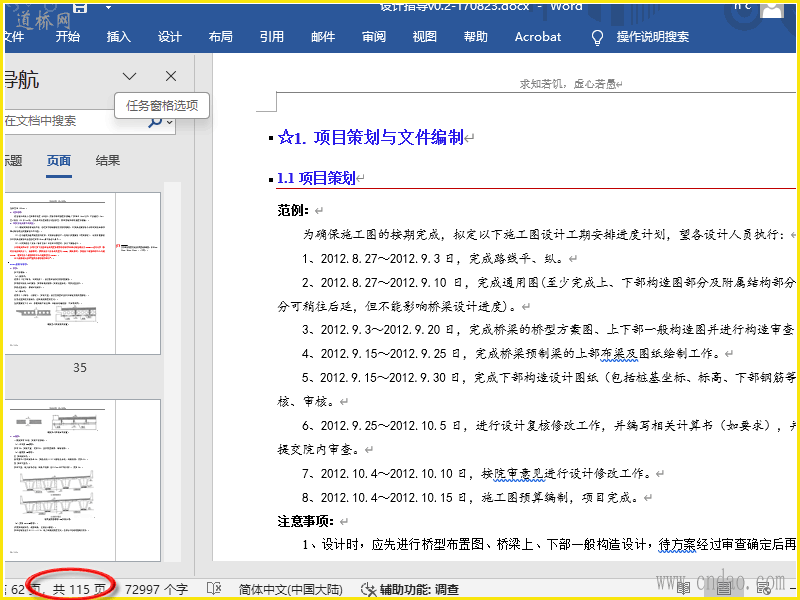Click heading ☆1. 项目策划与文件编制
The height and width of the screenshot is (600, 800).
(x=371, y=137)
